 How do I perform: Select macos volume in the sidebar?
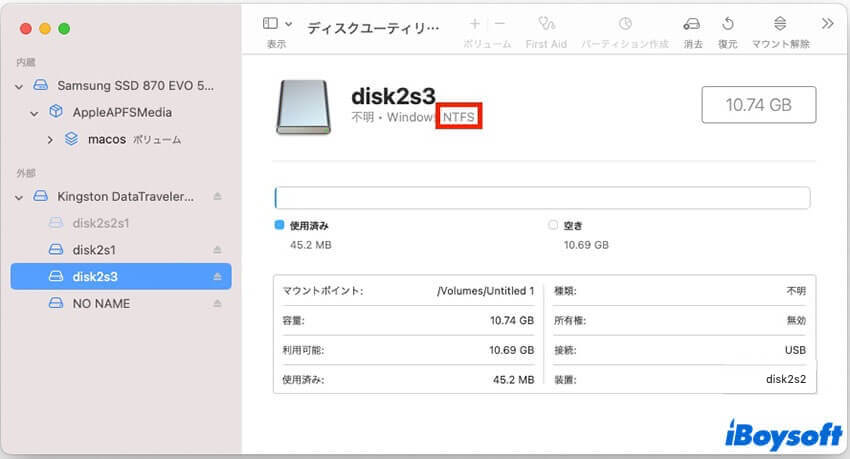click(x=107, y=139)
